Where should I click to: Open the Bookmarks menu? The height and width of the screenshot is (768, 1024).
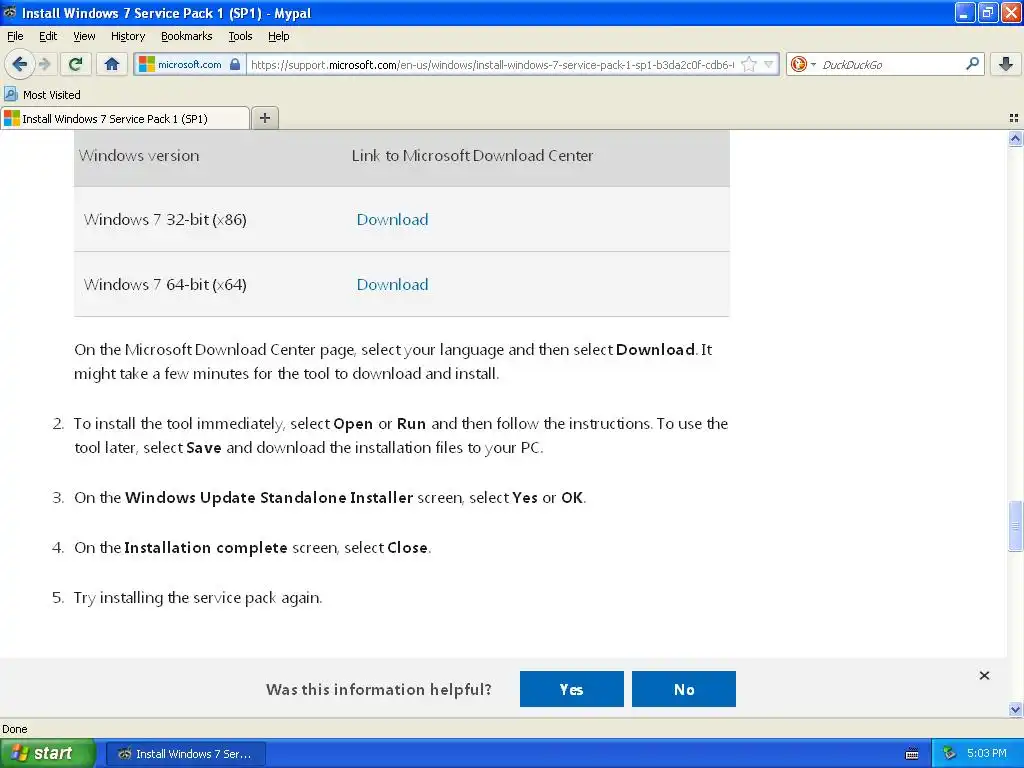pos(186,36)
